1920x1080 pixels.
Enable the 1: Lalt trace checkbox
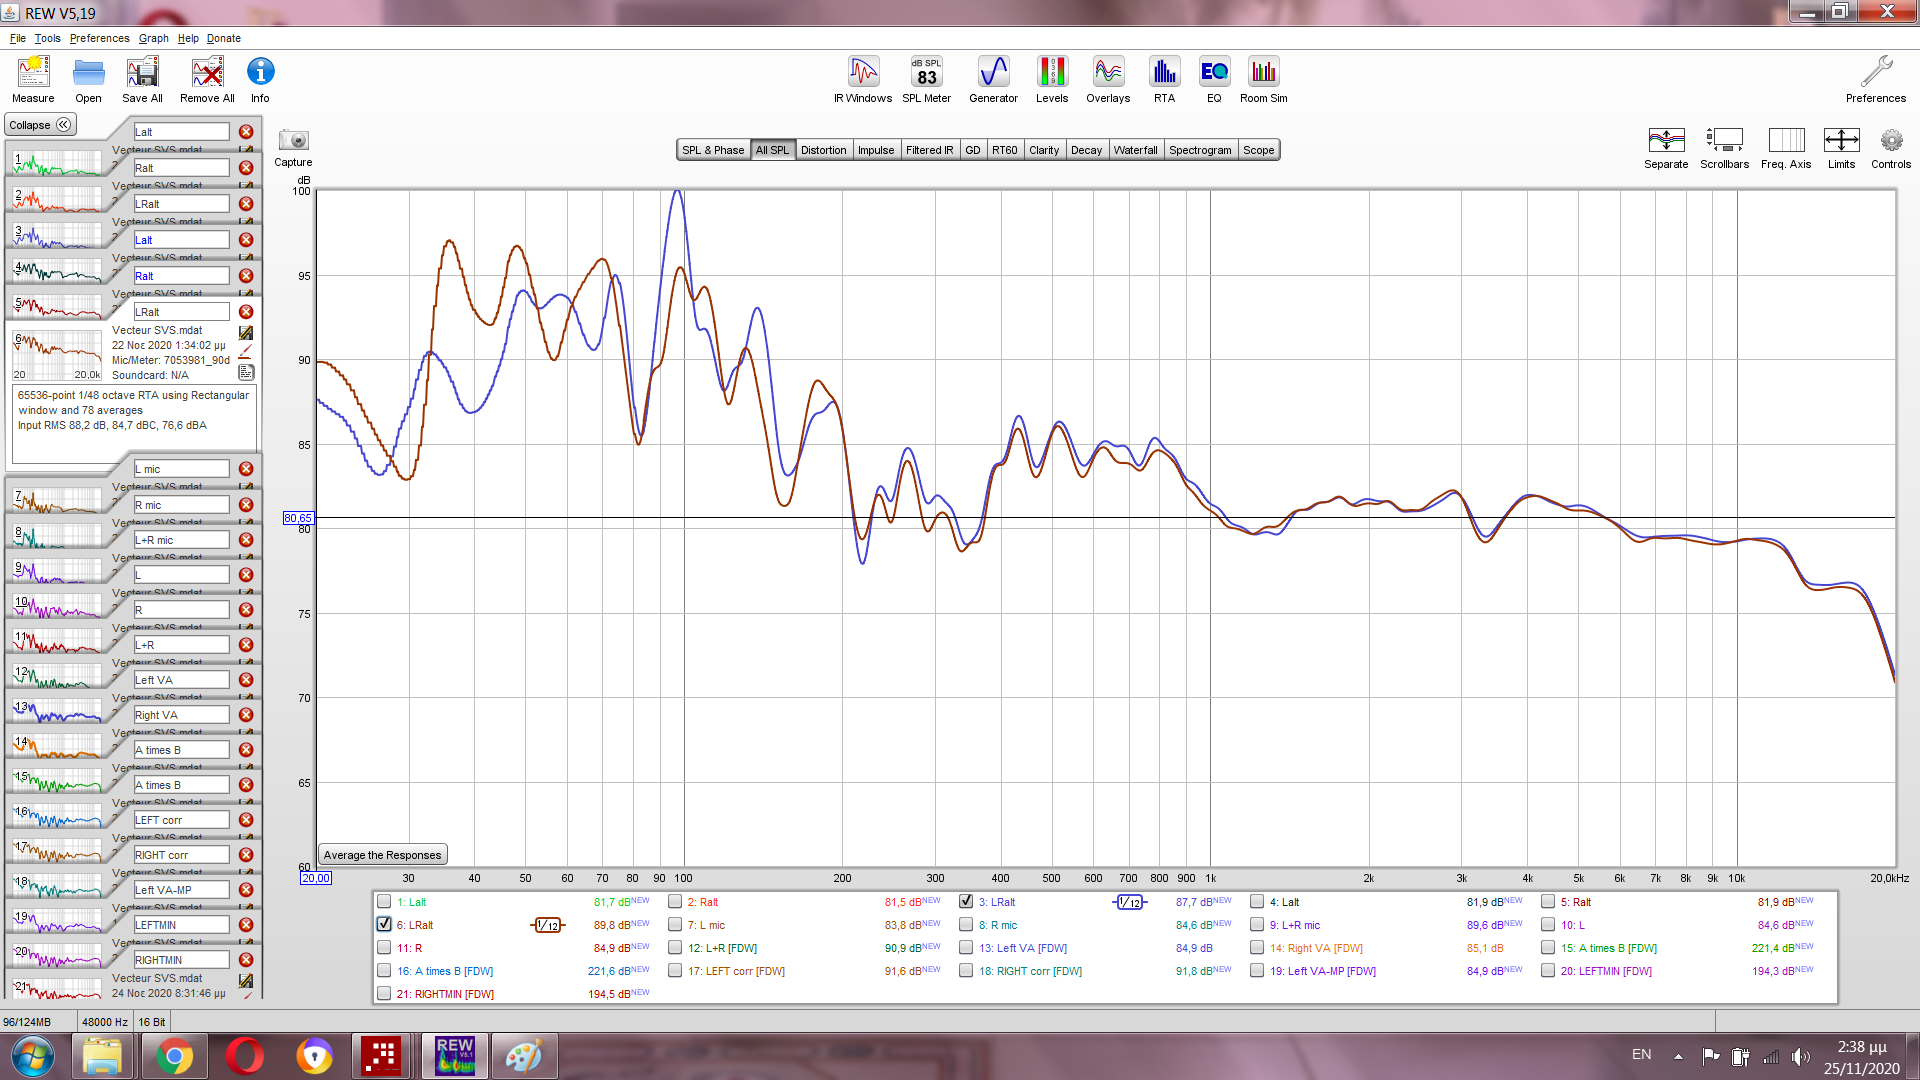coord(384,902)
